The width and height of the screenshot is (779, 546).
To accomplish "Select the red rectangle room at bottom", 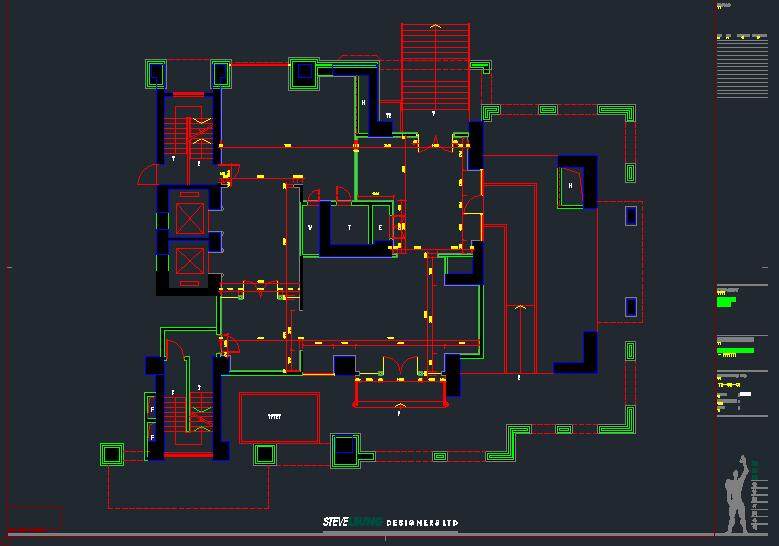I will [279, 417].
